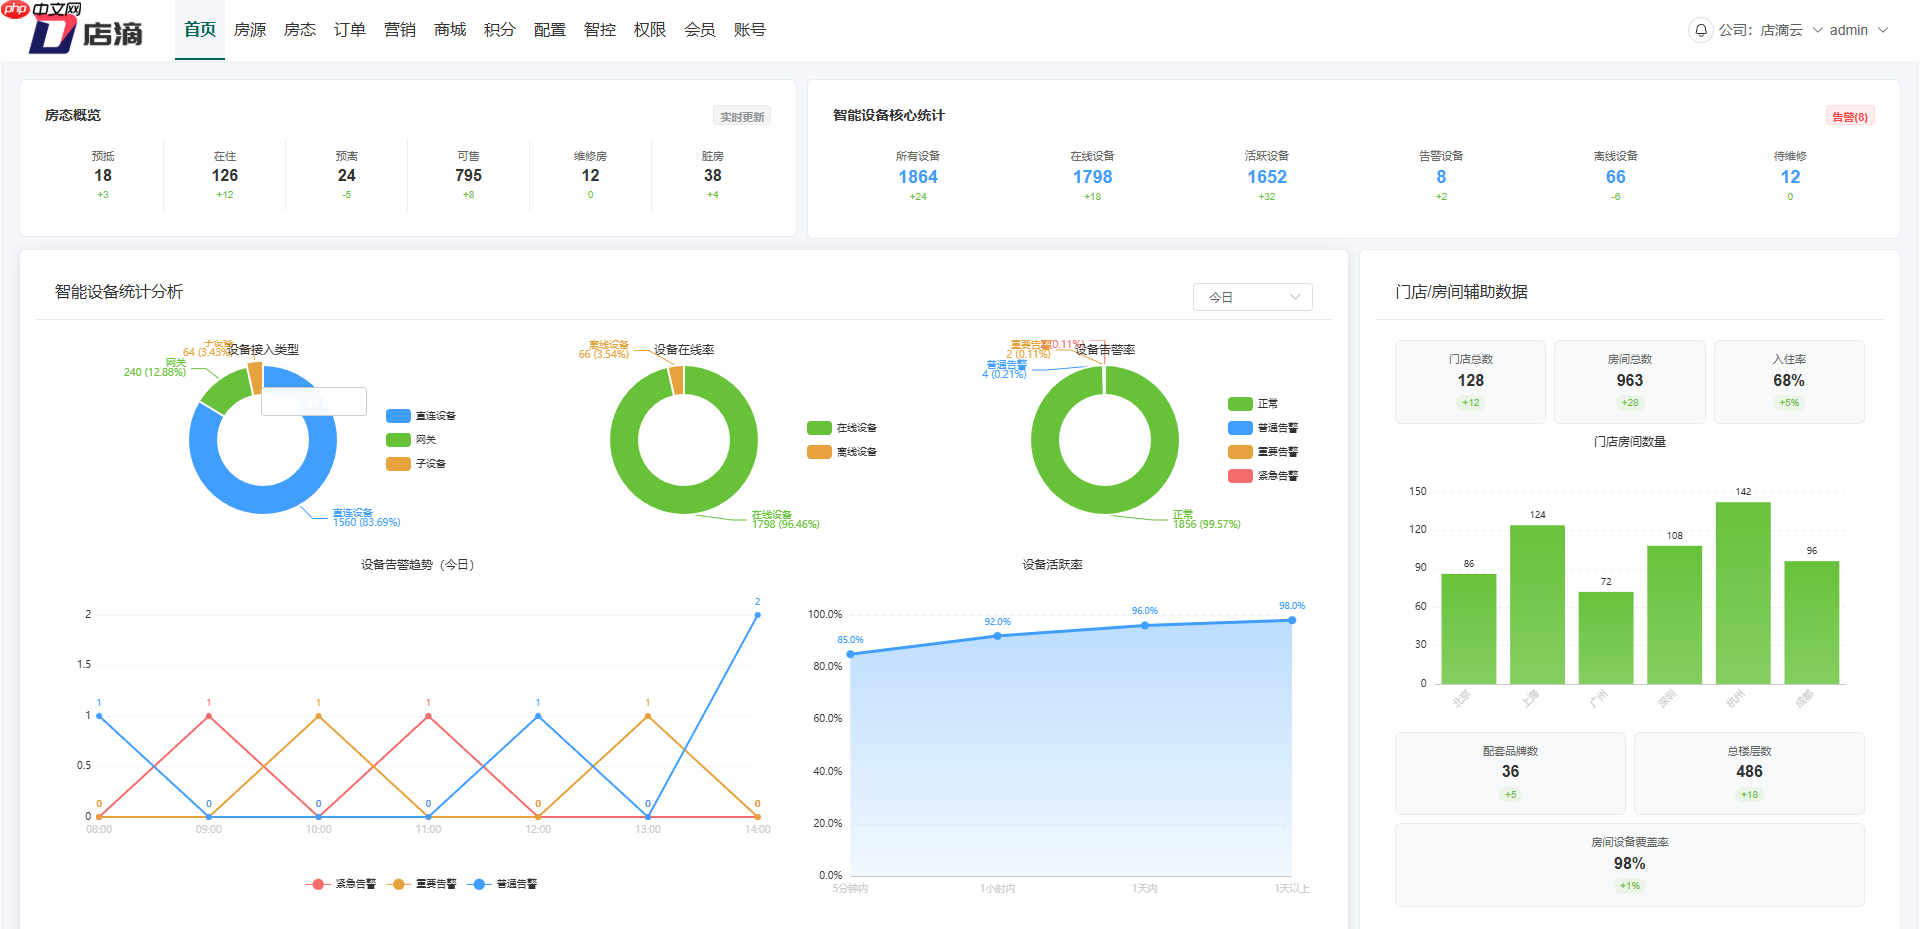Click the blue 直连设备 legend icon

point(398,416)
